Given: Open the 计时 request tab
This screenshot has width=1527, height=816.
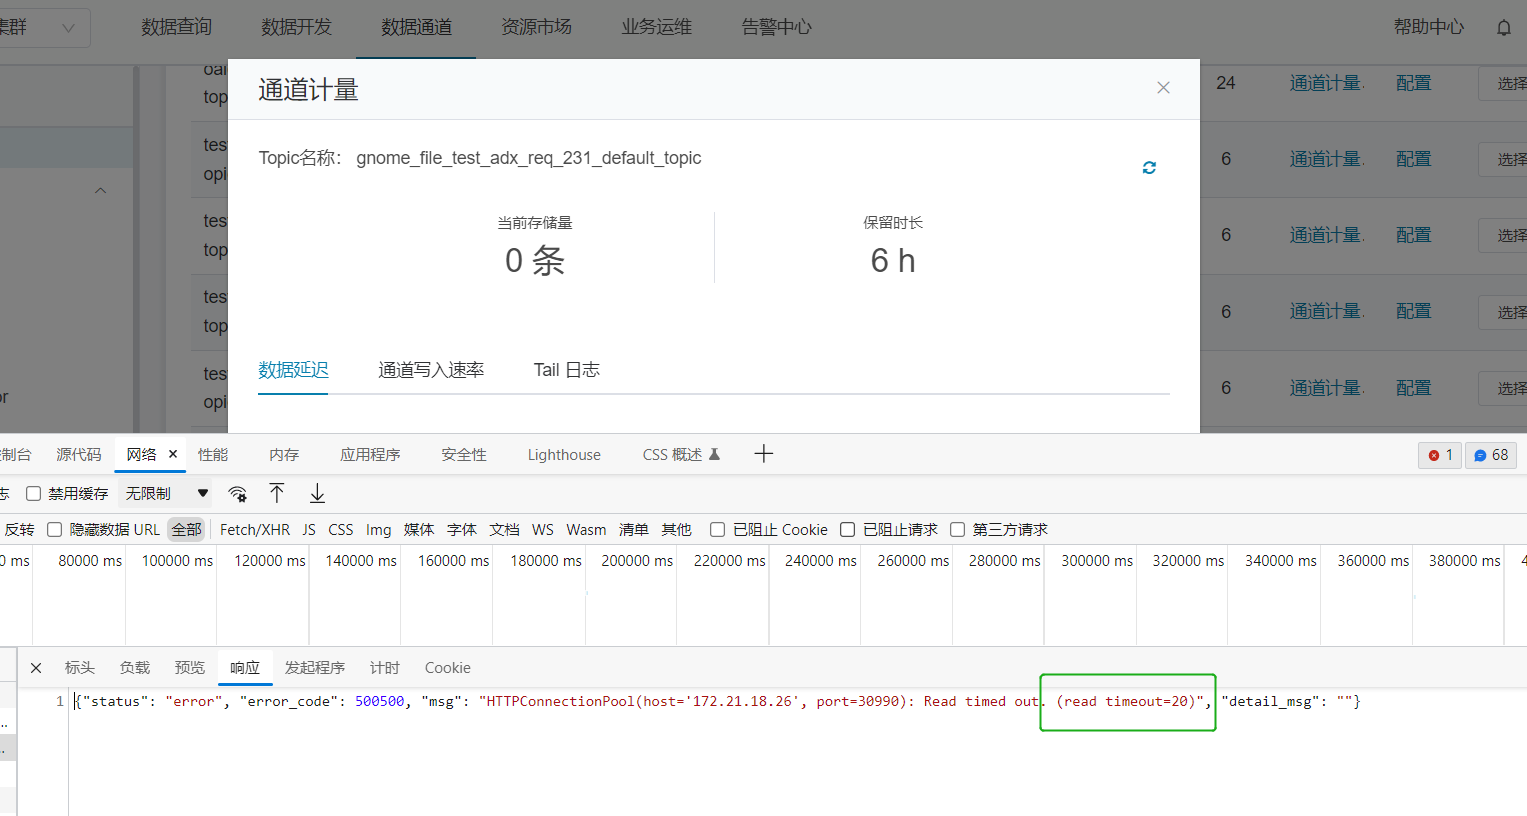Looking at the screenshot, I should (x=385, y=668).
